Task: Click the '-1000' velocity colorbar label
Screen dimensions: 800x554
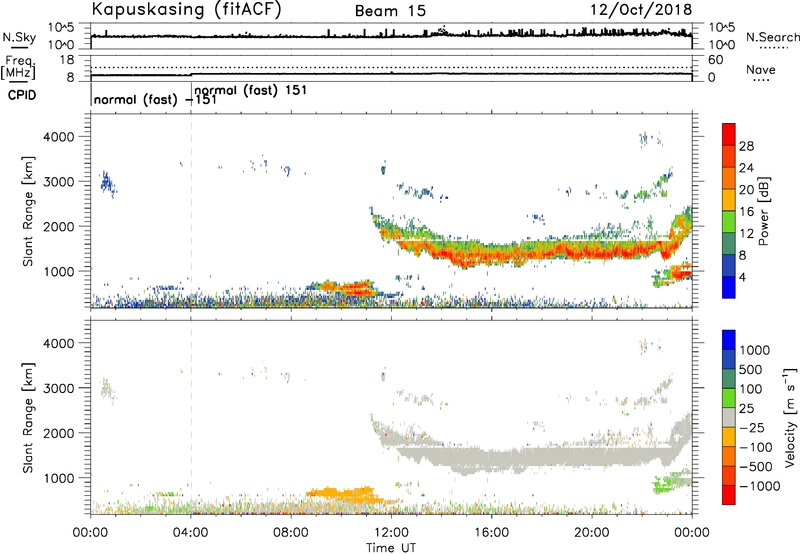Action: coord(759,486)
